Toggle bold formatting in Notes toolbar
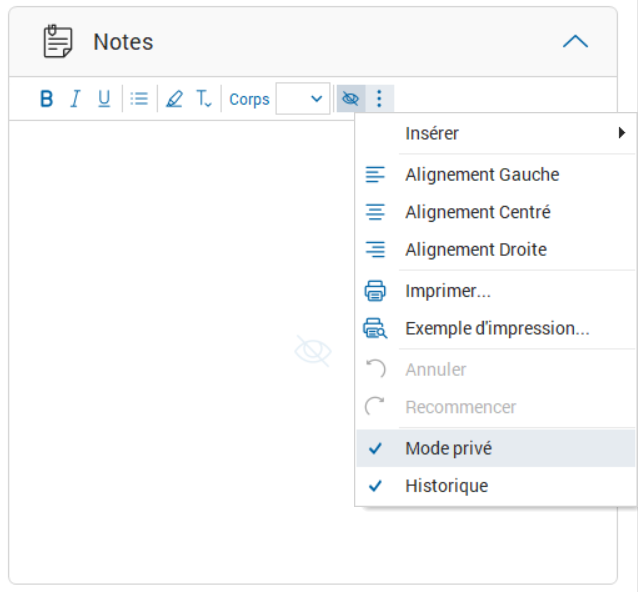 point(46,99)
